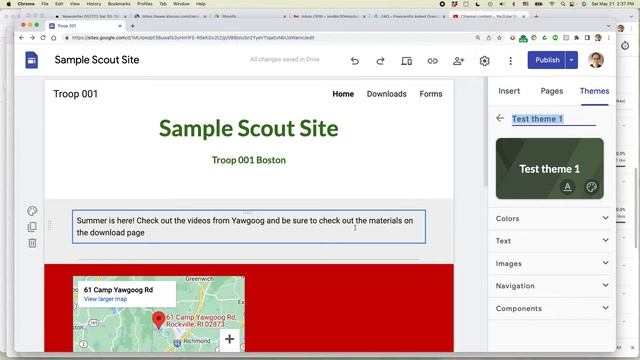Zoom in on the embedded map
The image size is (640, 360).
click(x=229, y=338)
